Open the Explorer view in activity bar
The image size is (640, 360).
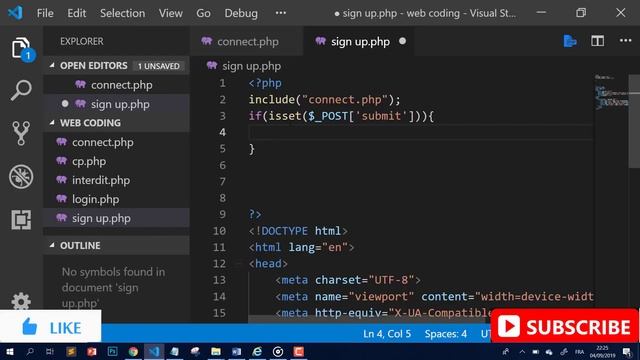pyautogui.click(x=21, y=49)
